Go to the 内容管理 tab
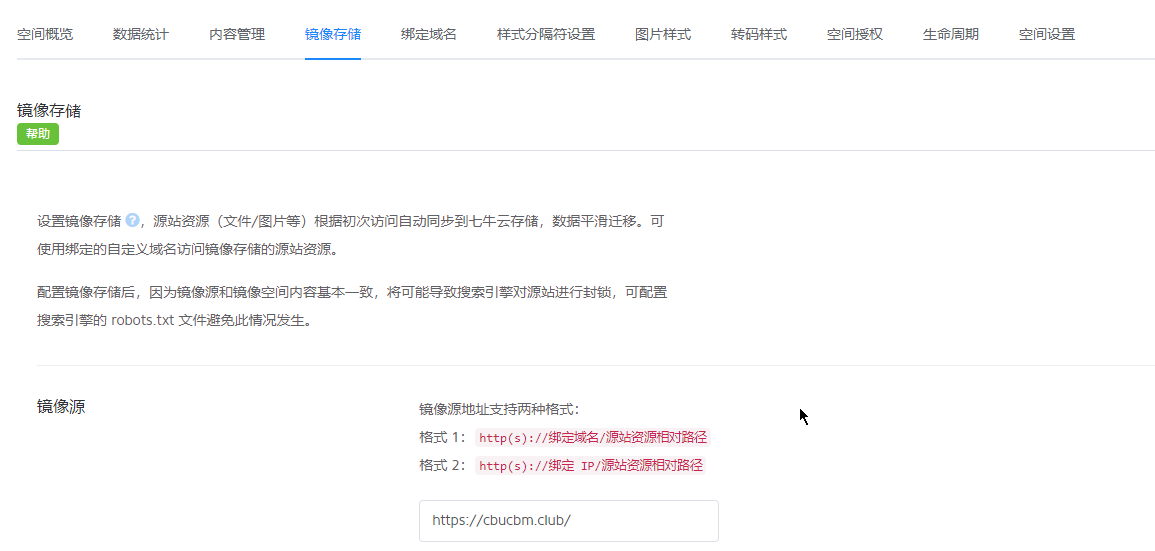The image size is (1155, 551). (237, 34)
